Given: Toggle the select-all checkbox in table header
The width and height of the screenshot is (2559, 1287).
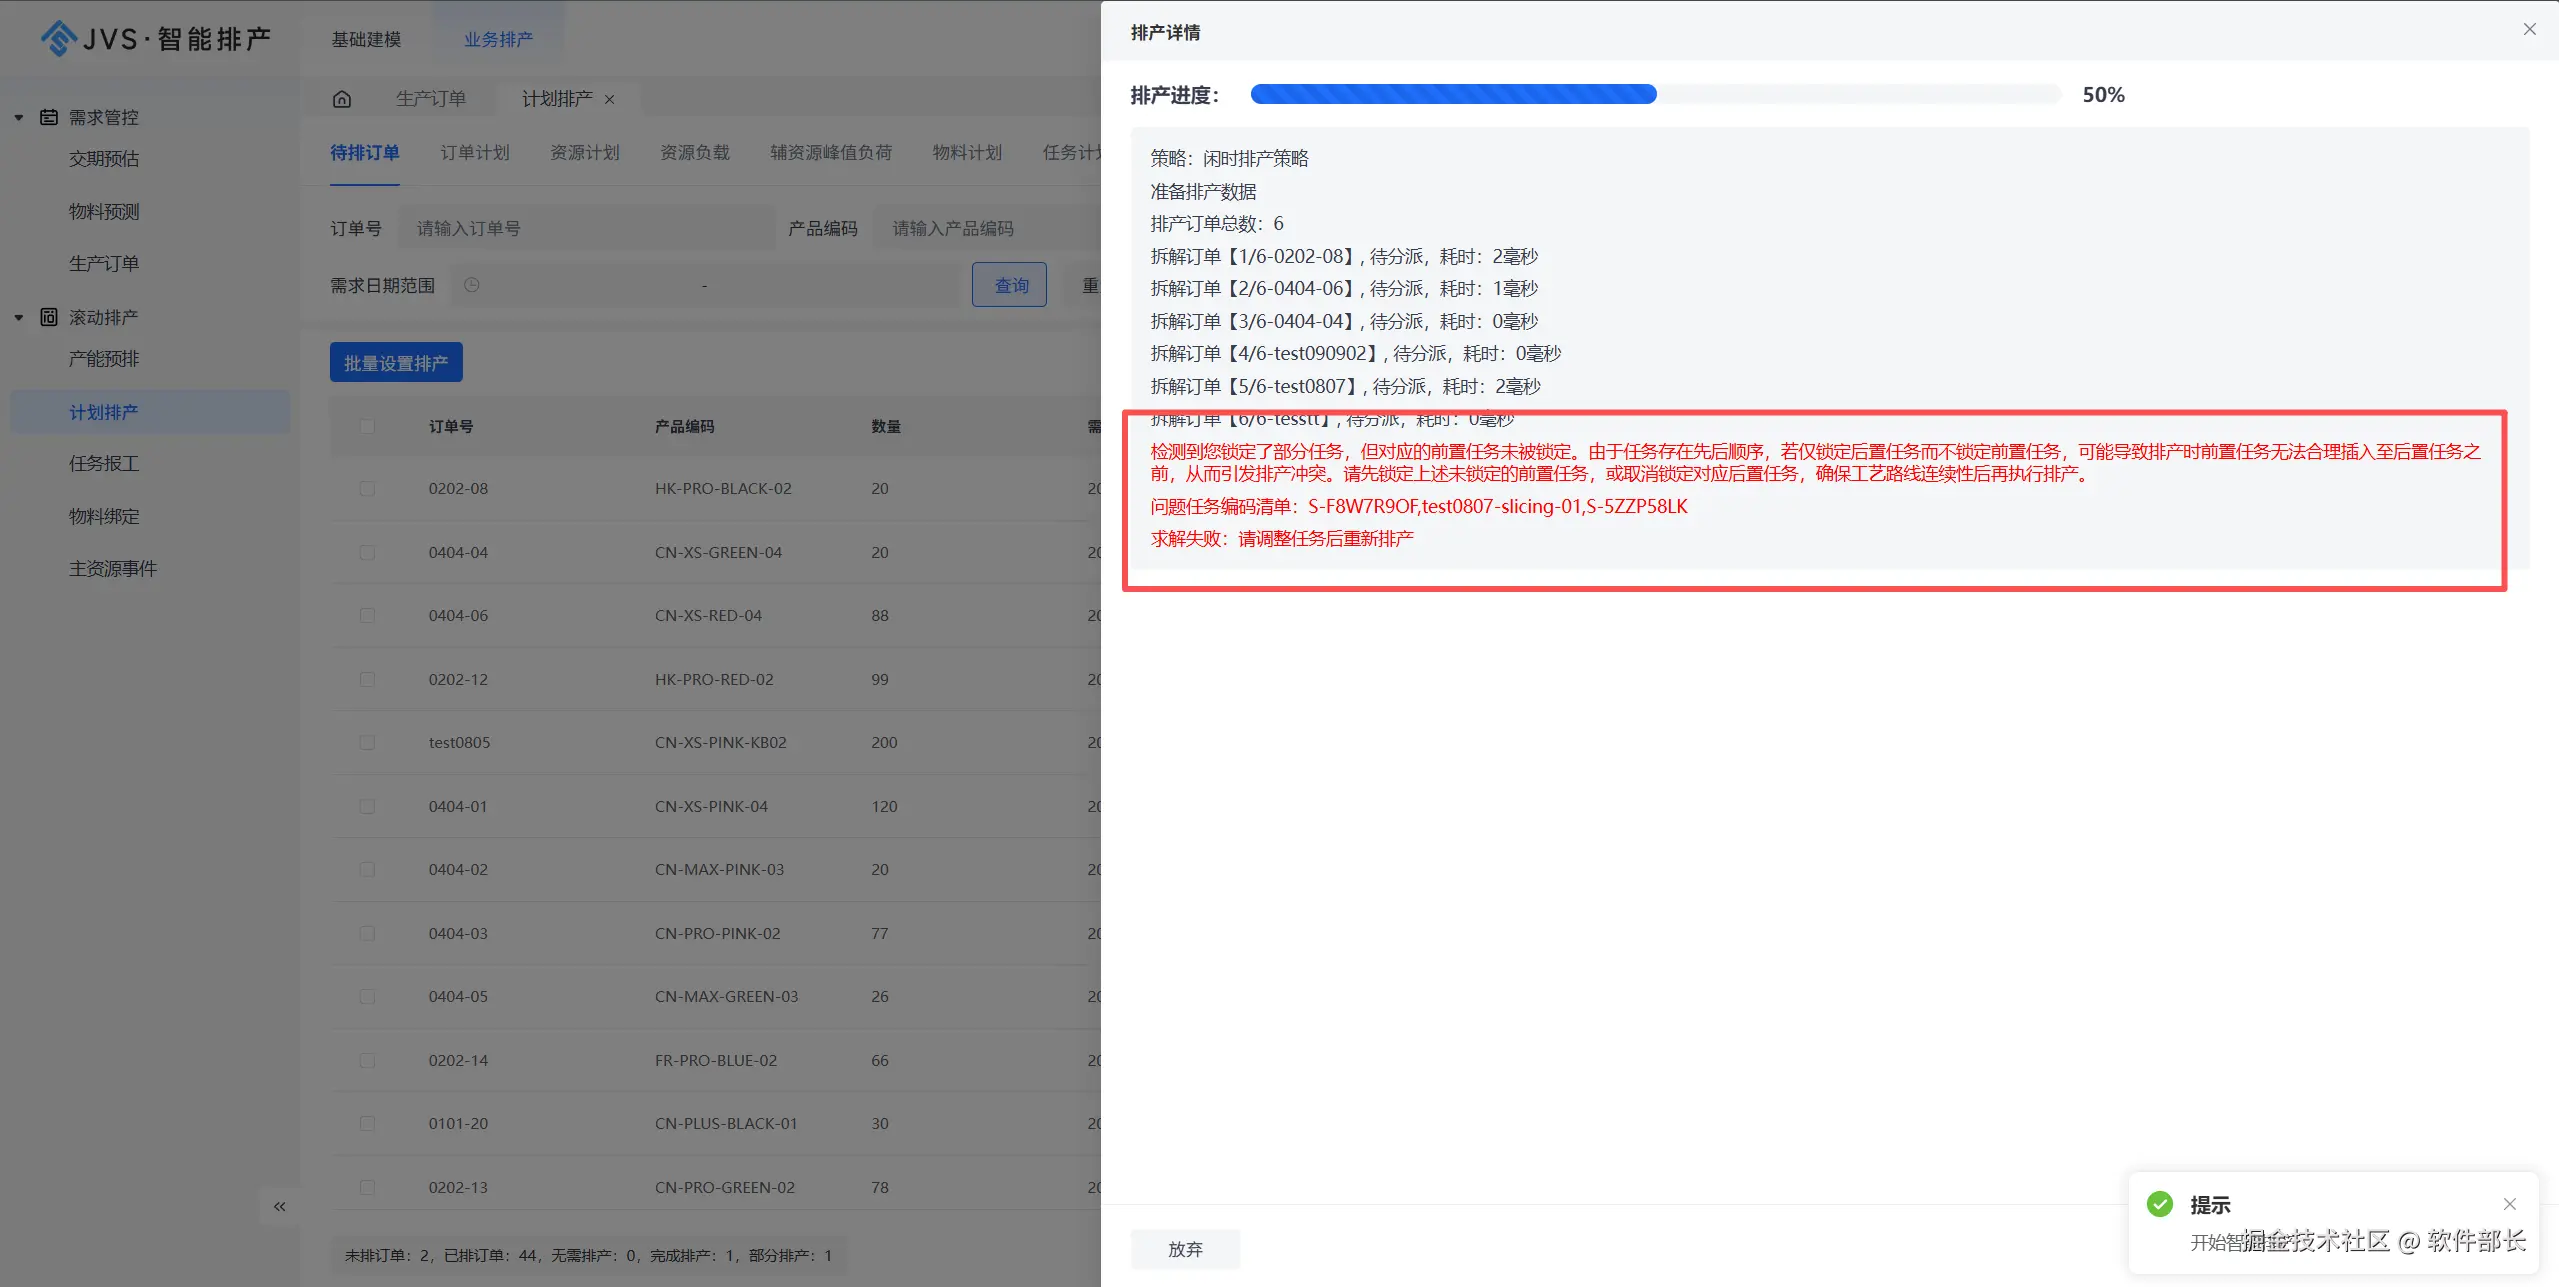Looking at the screenshot, I should [x=367, y=427].
